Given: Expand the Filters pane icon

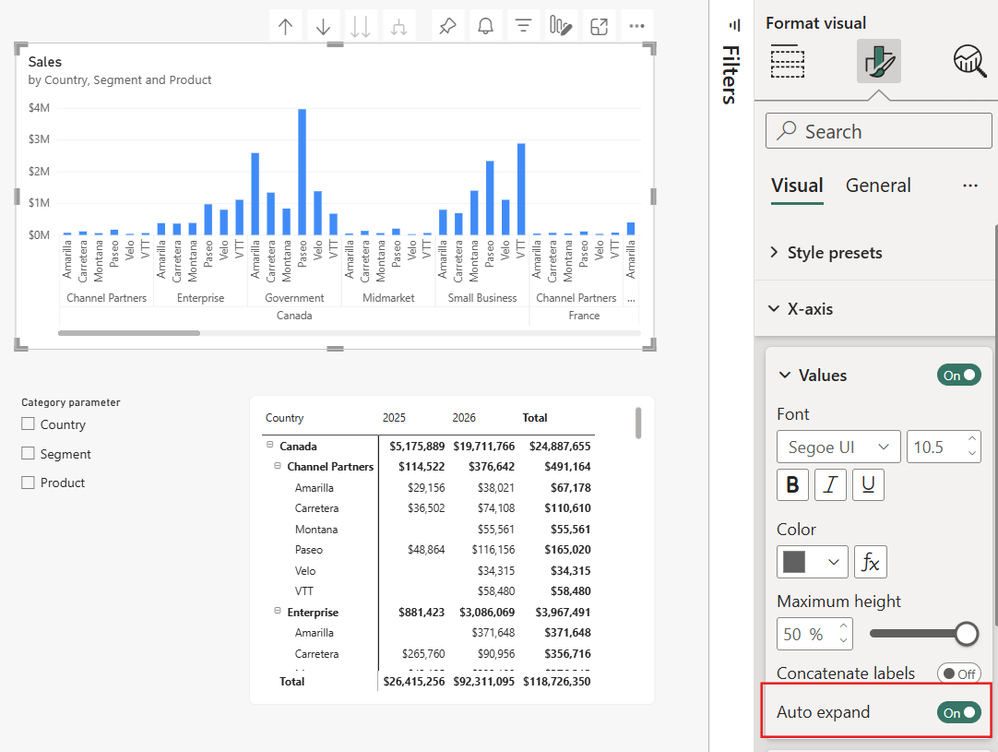Looking at the screenshot, I should 734,25.
